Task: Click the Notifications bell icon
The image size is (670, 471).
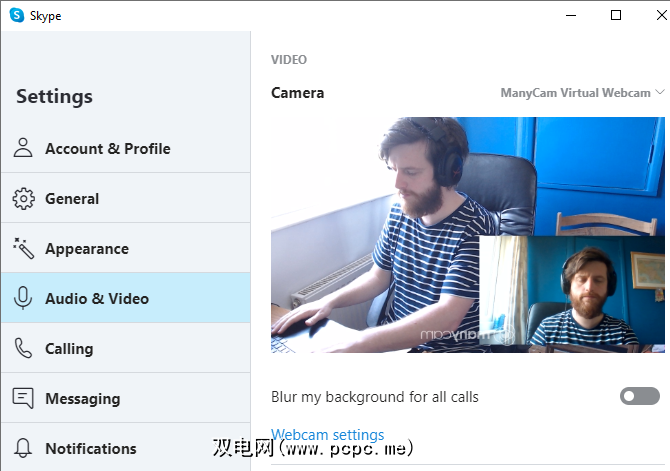Action: (x=23, y=449)
